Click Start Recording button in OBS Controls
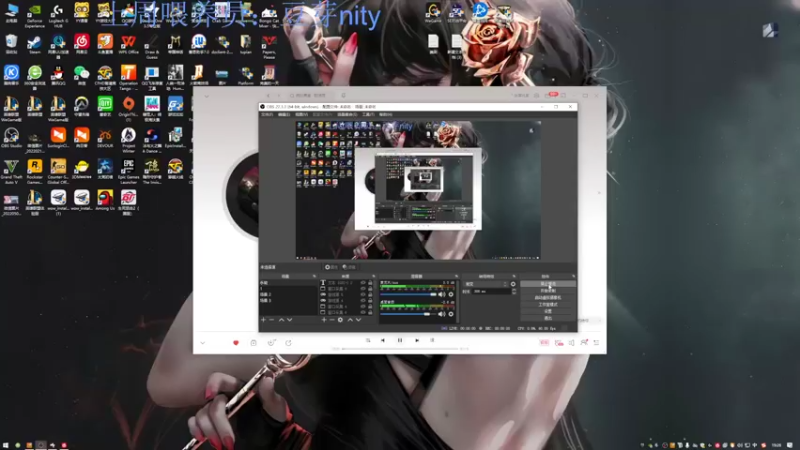The image size is (800, 450). coord(548,291)
